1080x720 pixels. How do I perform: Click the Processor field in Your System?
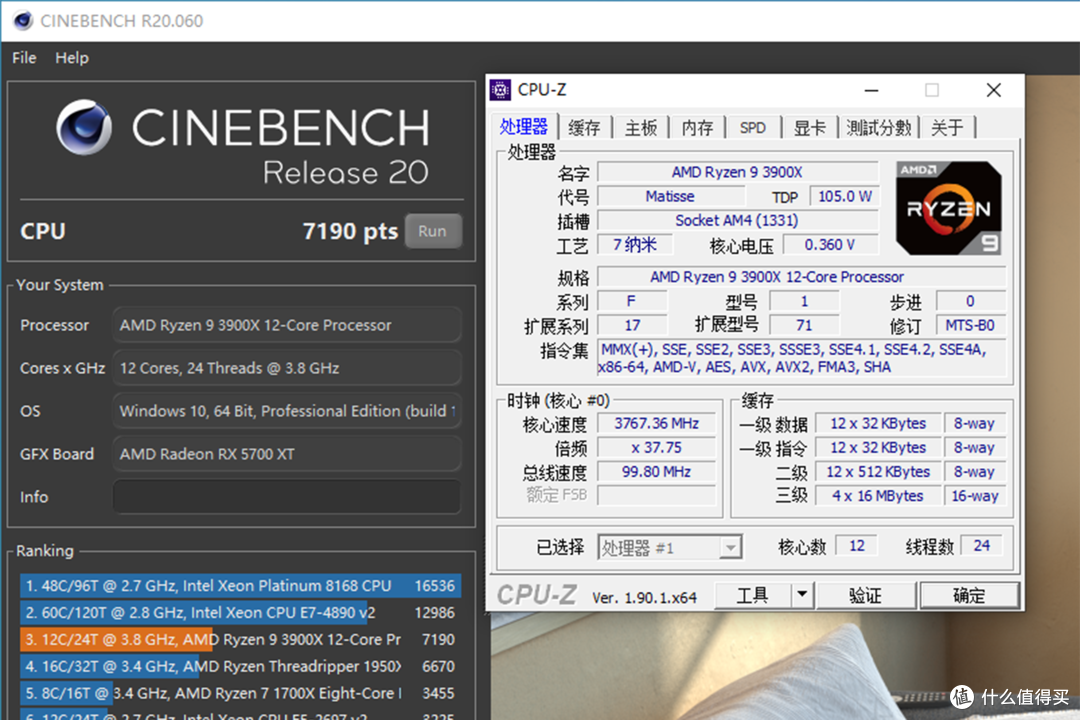(287, 325)
